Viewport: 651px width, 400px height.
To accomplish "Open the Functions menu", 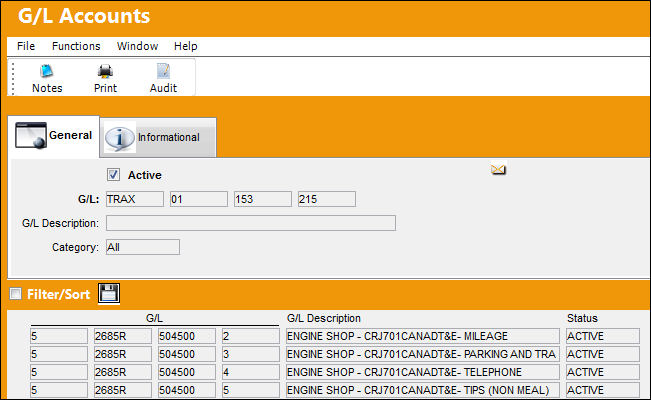I will pos(76,46).
